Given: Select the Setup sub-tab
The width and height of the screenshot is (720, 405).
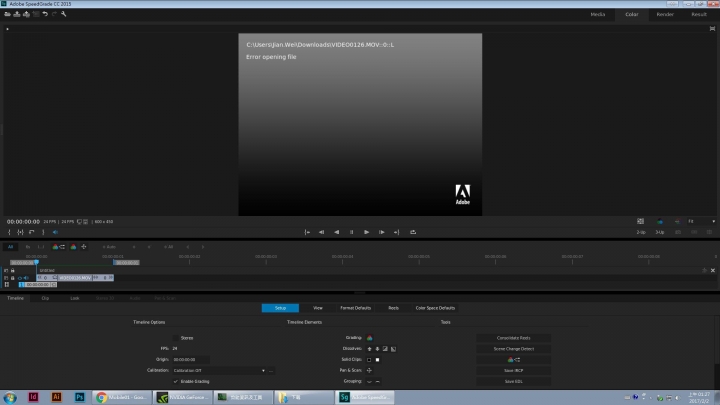Looking at the screenshot, I should [x=280, y=308].
